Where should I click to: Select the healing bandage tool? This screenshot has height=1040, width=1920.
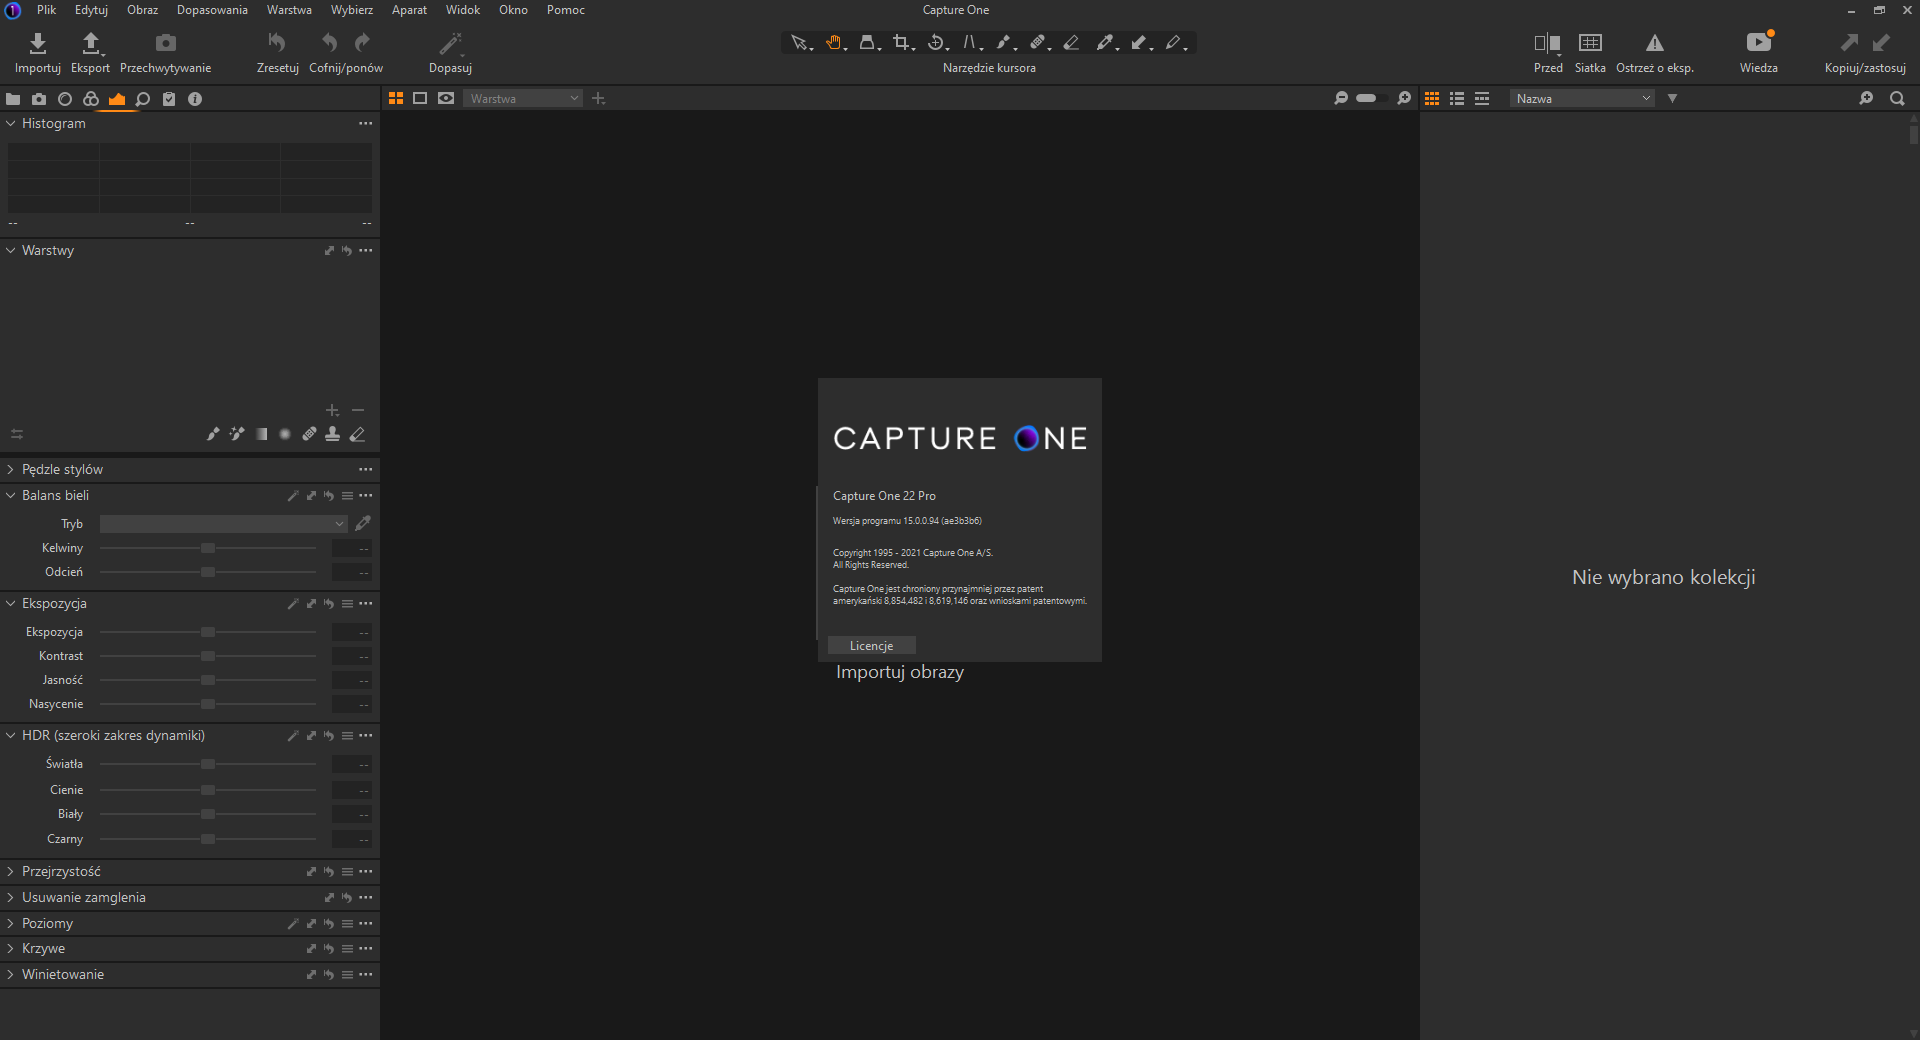tap(1038, 42)
